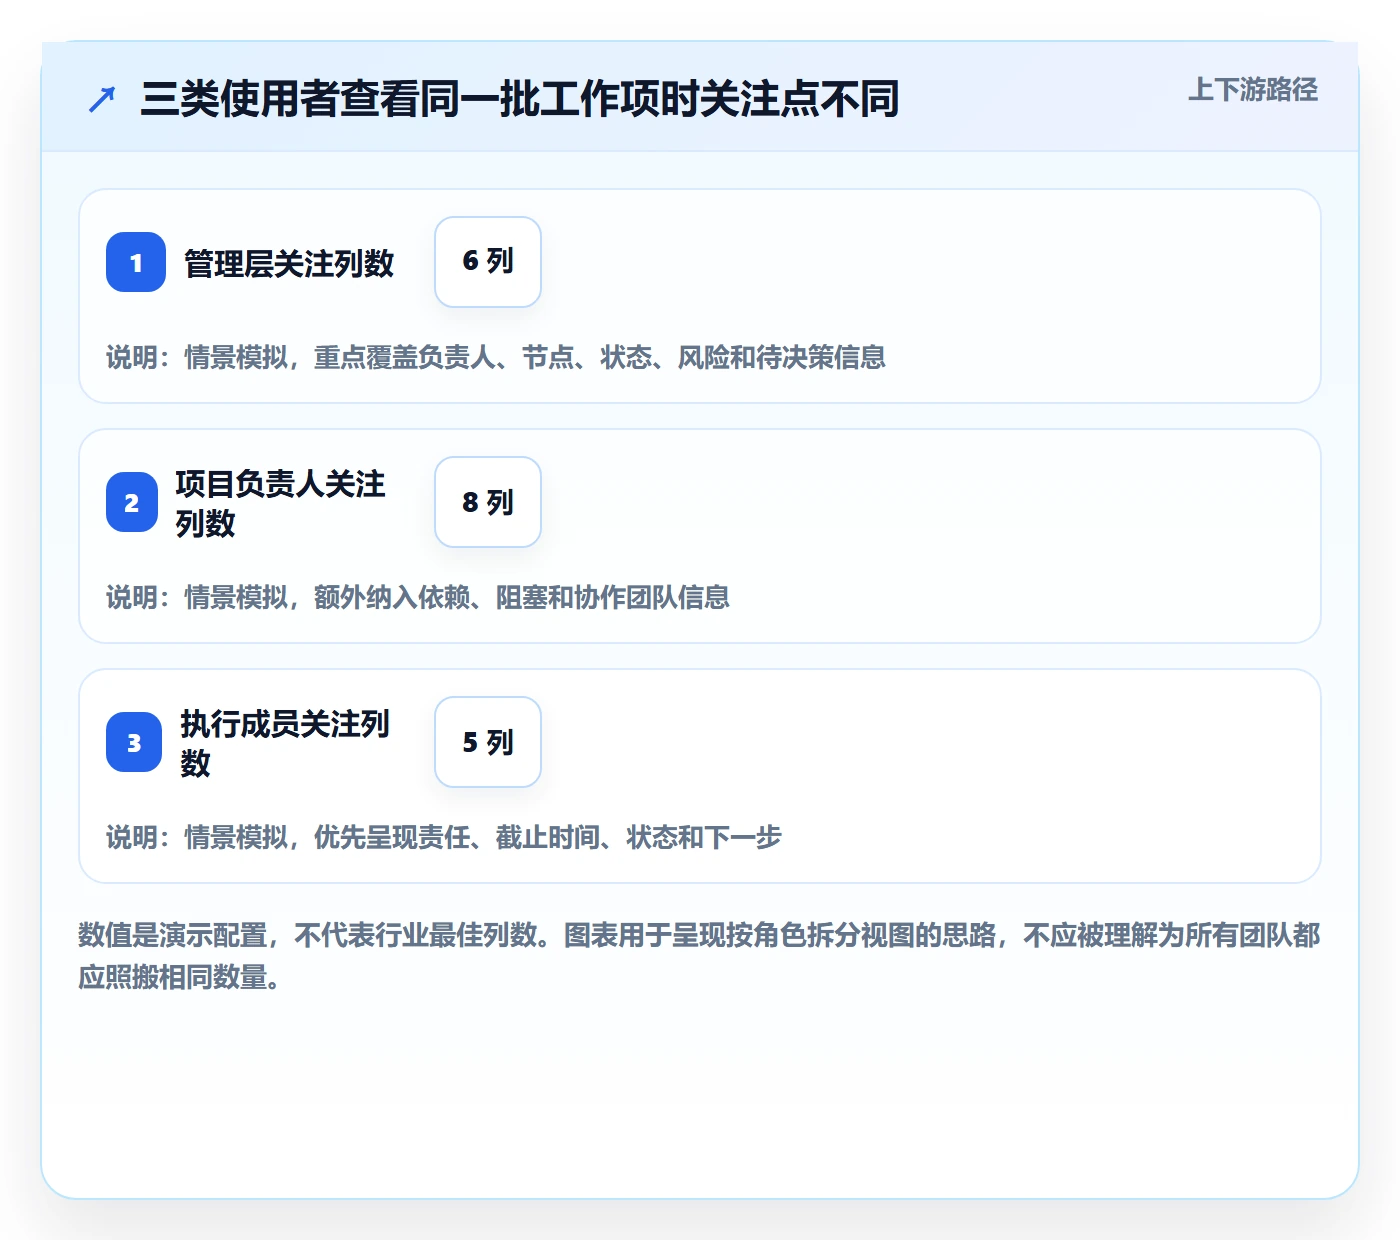Click the footnote starting with 数值是演示配置
Image resolution: width=1400 pixels, height=1240 pixels.
pyautogui.click(x=700, y=956)
